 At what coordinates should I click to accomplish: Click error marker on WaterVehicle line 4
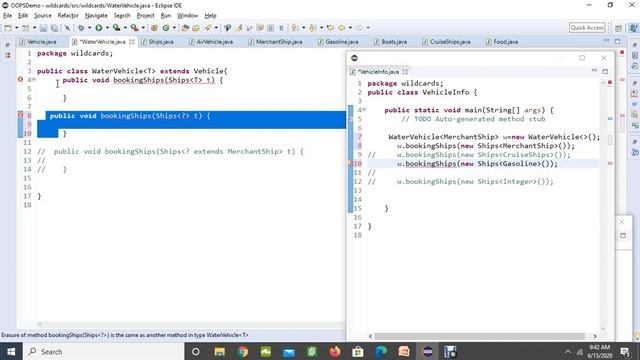coord(20,80)
